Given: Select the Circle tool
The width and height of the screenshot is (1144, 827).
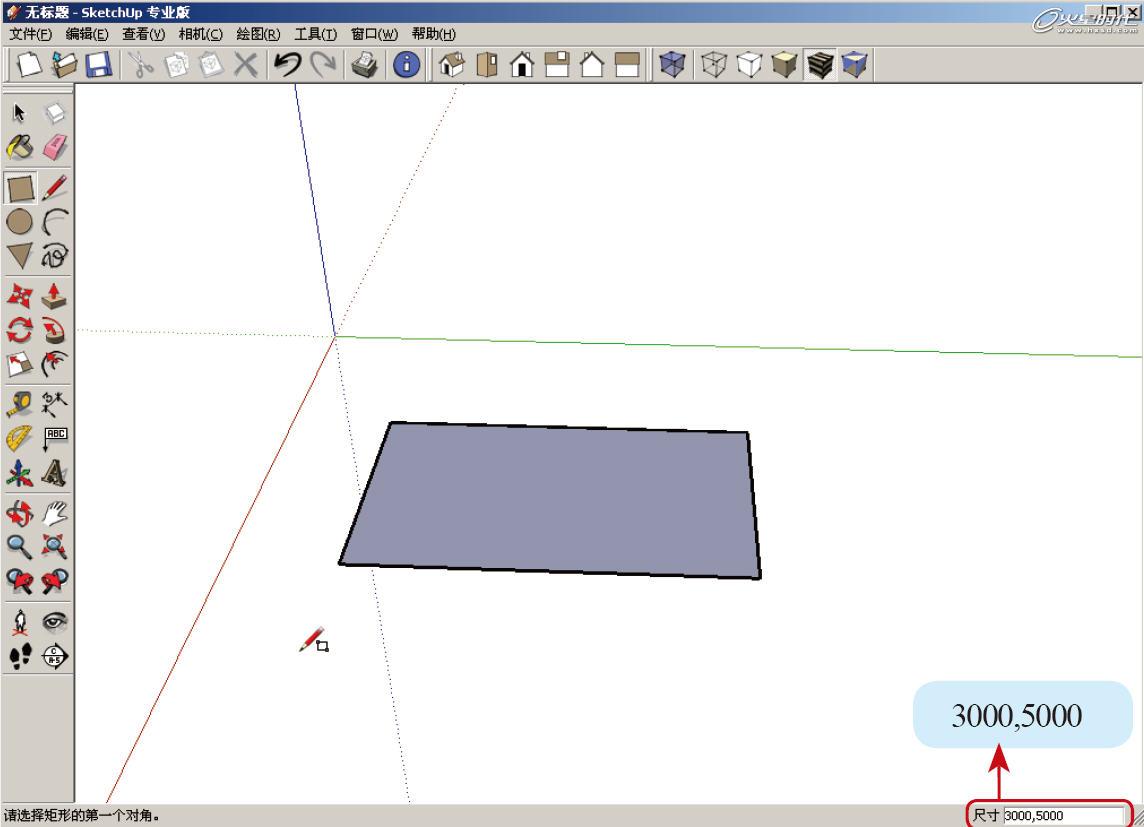Looking at the screenshot, I should click(20, 222).
